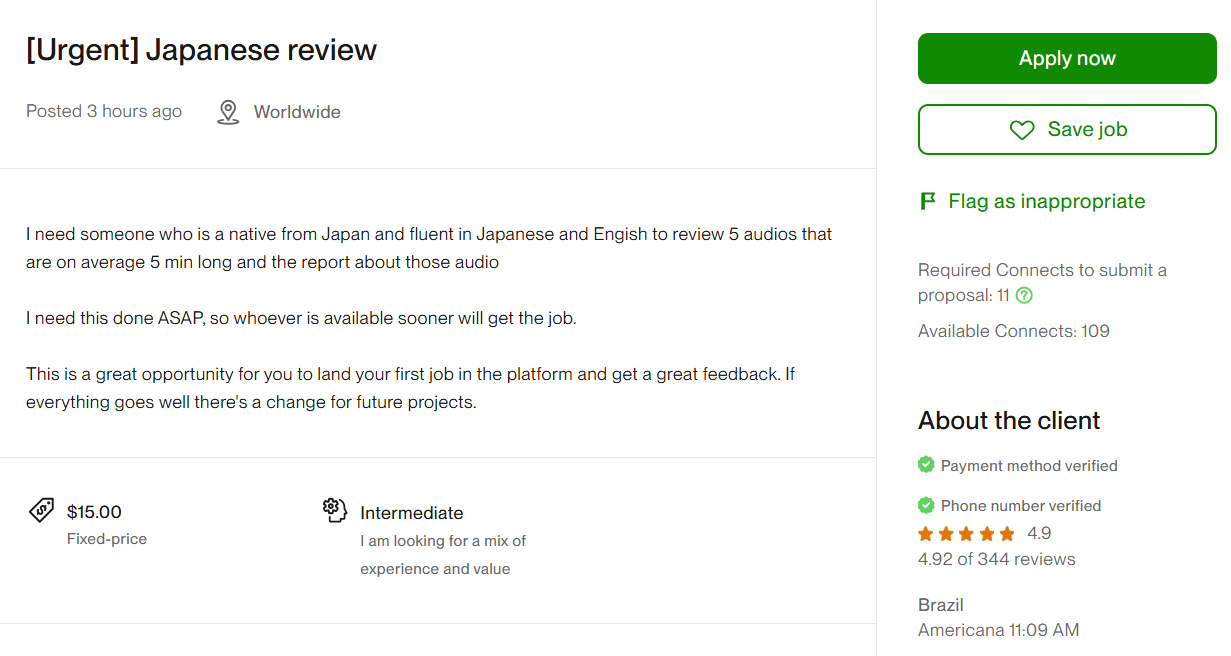Save job using the outlined button
Viewport: 1231px width, 656px height.
1067,129
